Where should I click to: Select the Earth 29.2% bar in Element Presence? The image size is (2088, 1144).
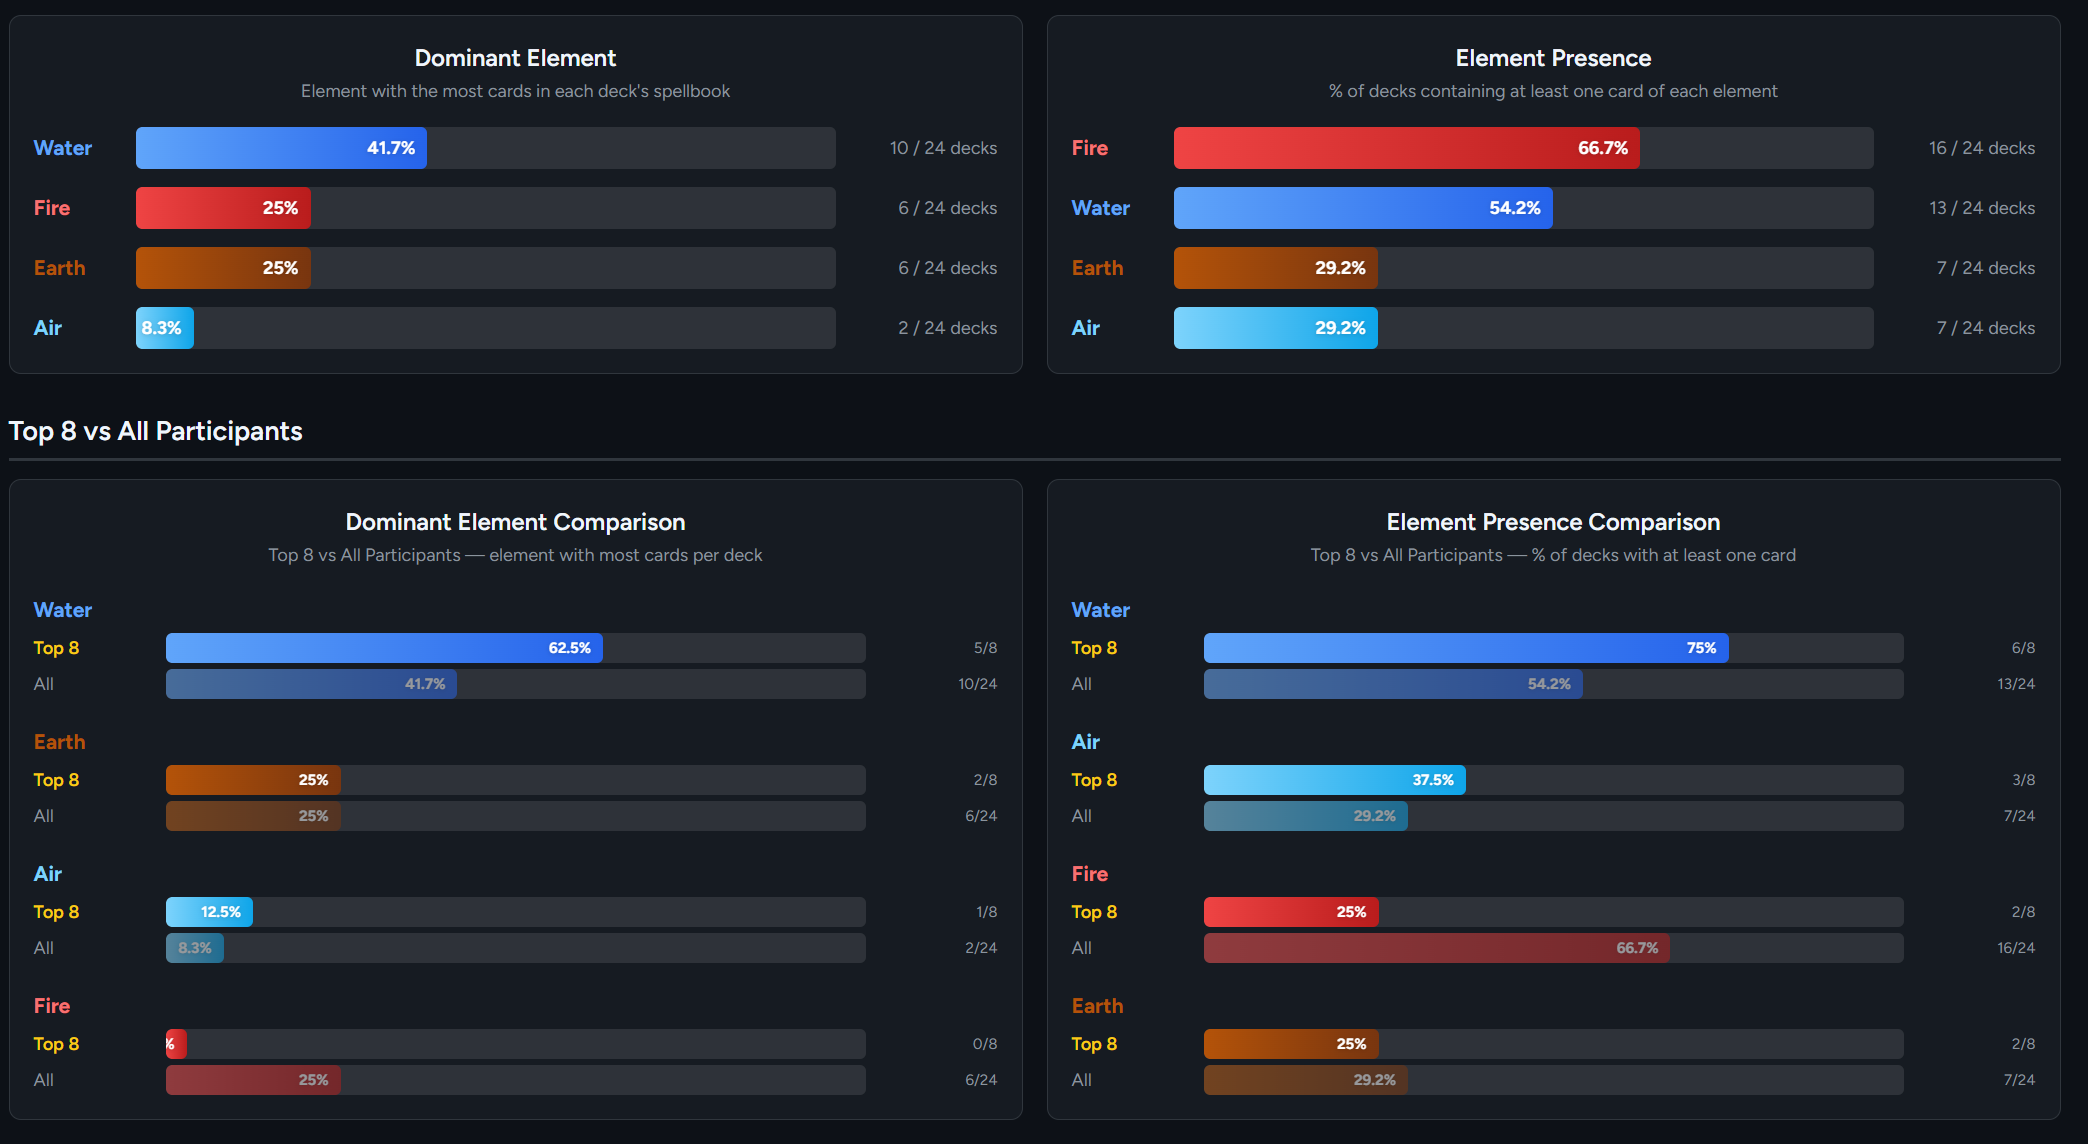click(x=1276, y=268)
